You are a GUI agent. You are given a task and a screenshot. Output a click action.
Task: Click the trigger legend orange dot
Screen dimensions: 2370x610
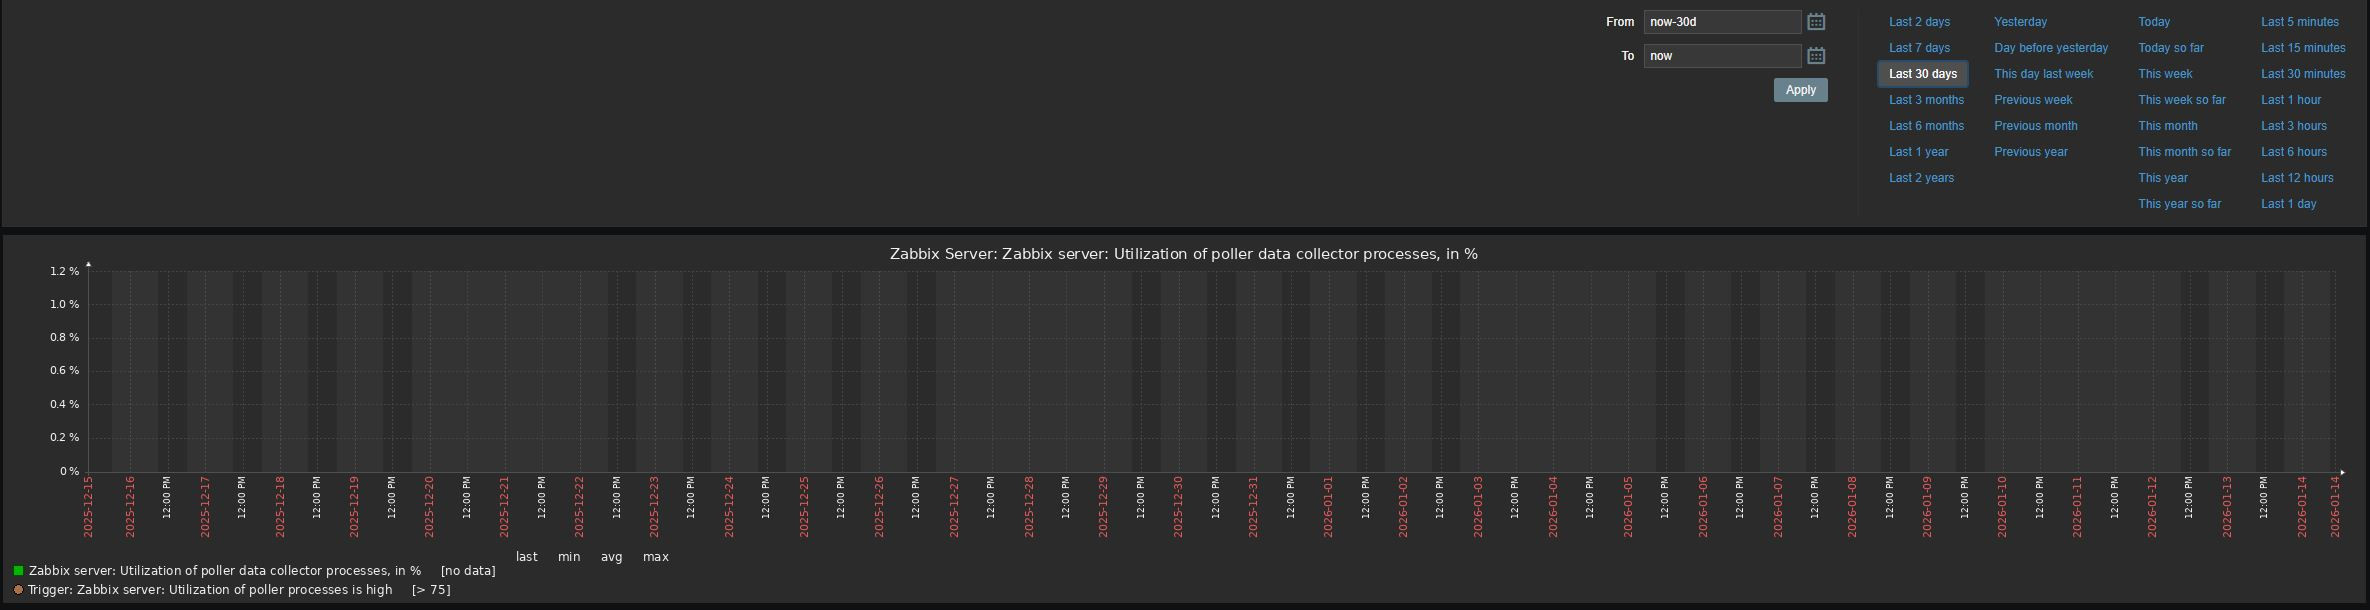point(18,590)
